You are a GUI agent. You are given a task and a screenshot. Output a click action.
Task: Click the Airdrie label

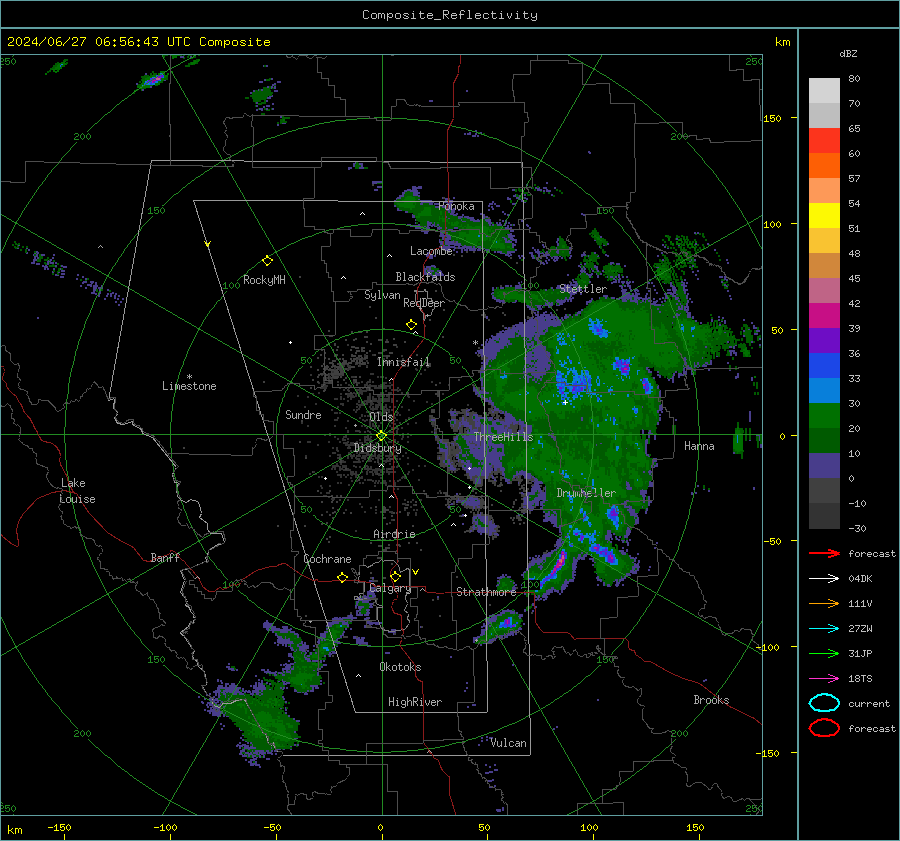(x=394, y=534)
